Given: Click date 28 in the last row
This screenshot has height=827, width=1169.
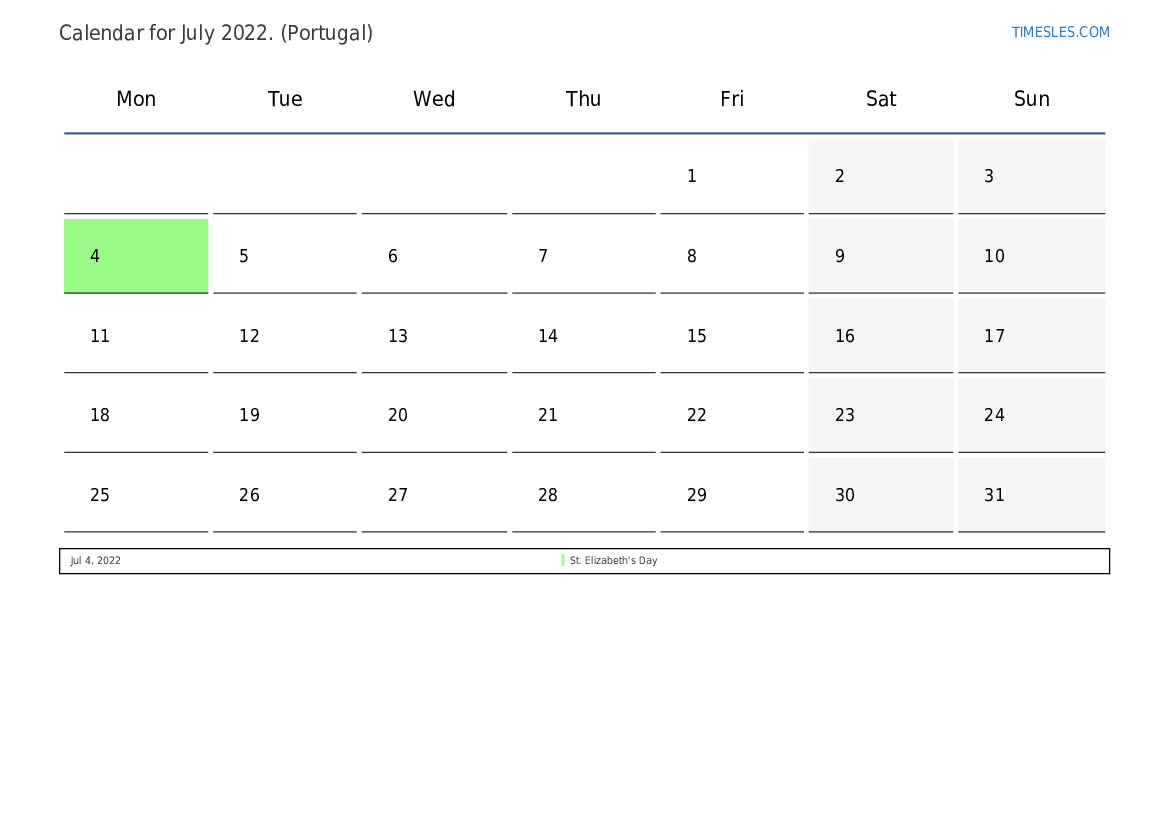Looking at the screenshot, I should pos(583,495).
